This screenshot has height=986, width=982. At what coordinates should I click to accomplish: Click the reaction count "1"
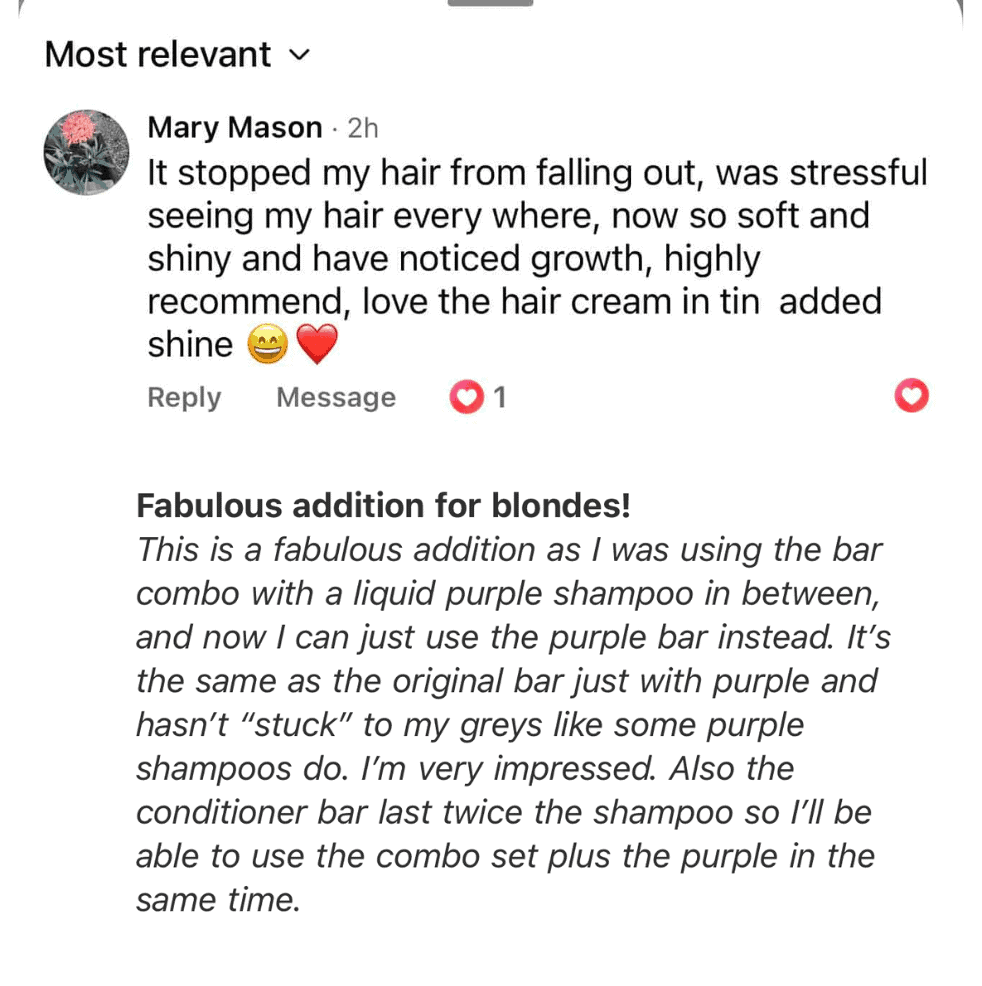499,397
